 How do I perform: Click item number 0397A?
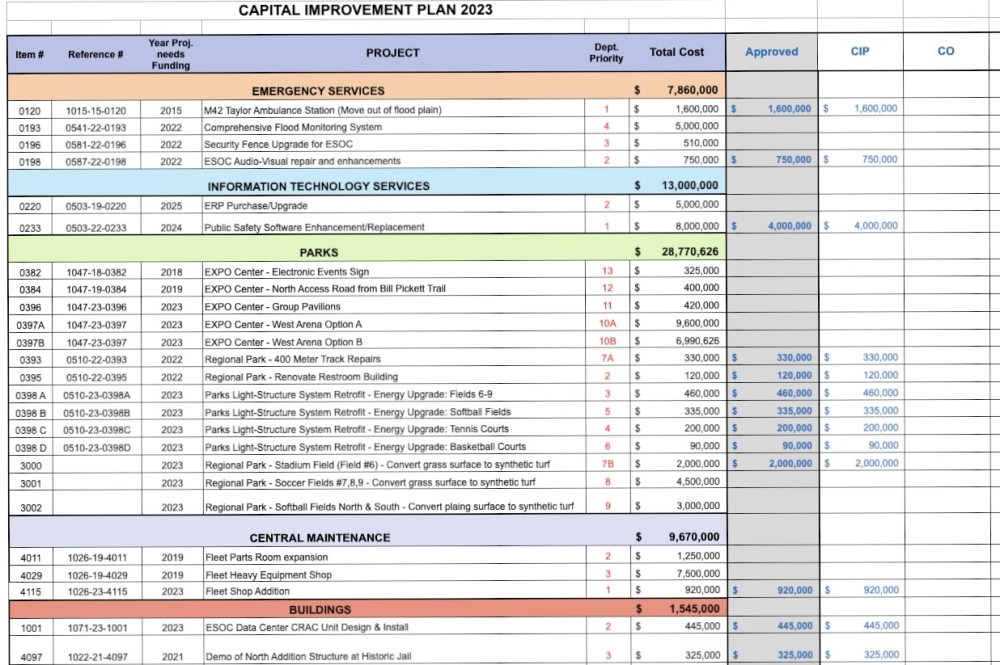coord(31,325)
